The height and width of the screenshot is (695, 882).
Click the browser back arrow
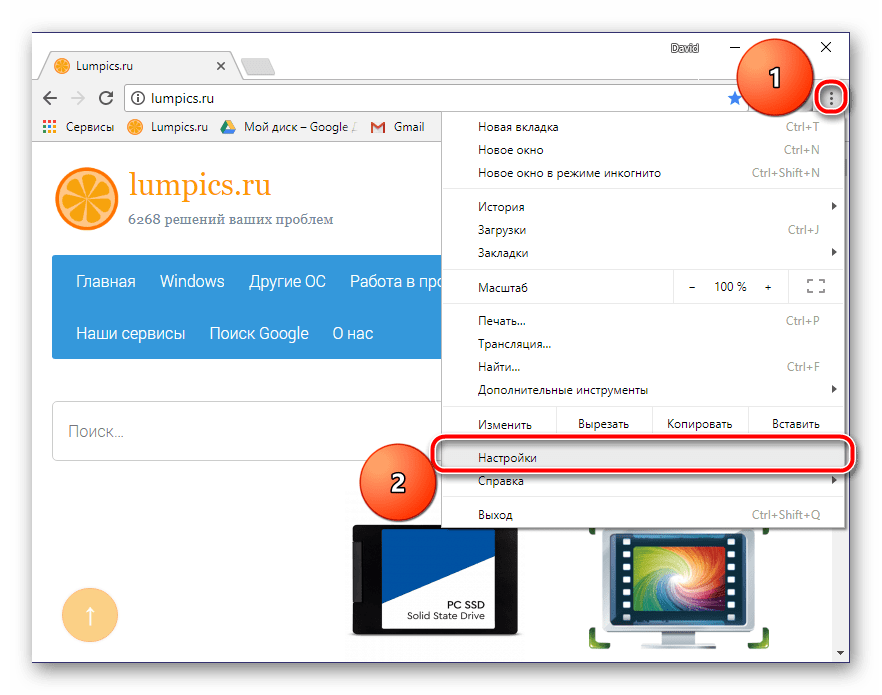pos(50,98)
